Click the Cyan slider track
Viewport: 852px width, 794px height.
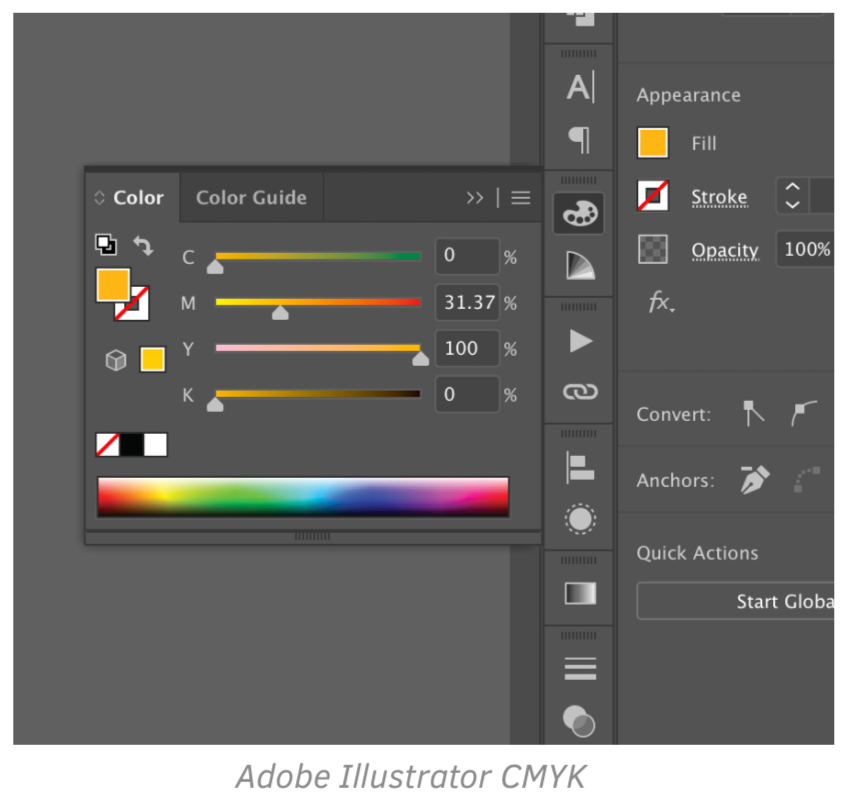pos(318,256)
